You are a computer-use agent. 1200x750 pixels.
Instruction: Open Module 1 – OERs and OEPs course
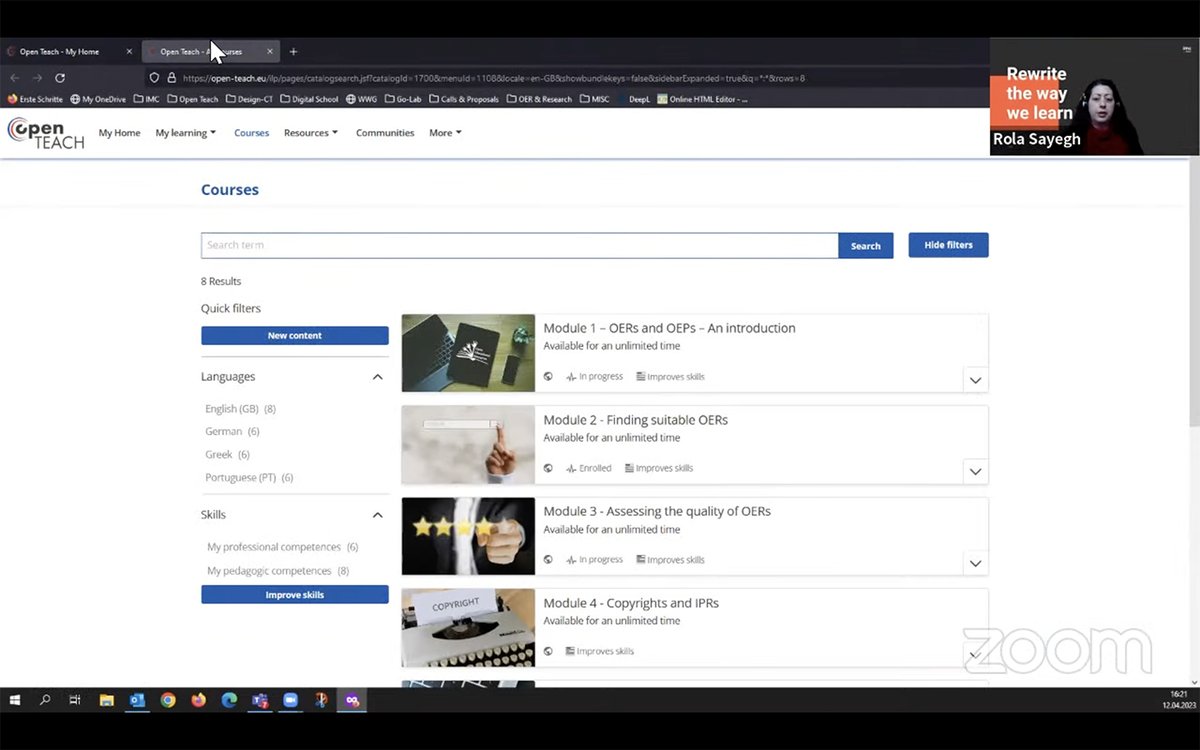tap(669, 328)
